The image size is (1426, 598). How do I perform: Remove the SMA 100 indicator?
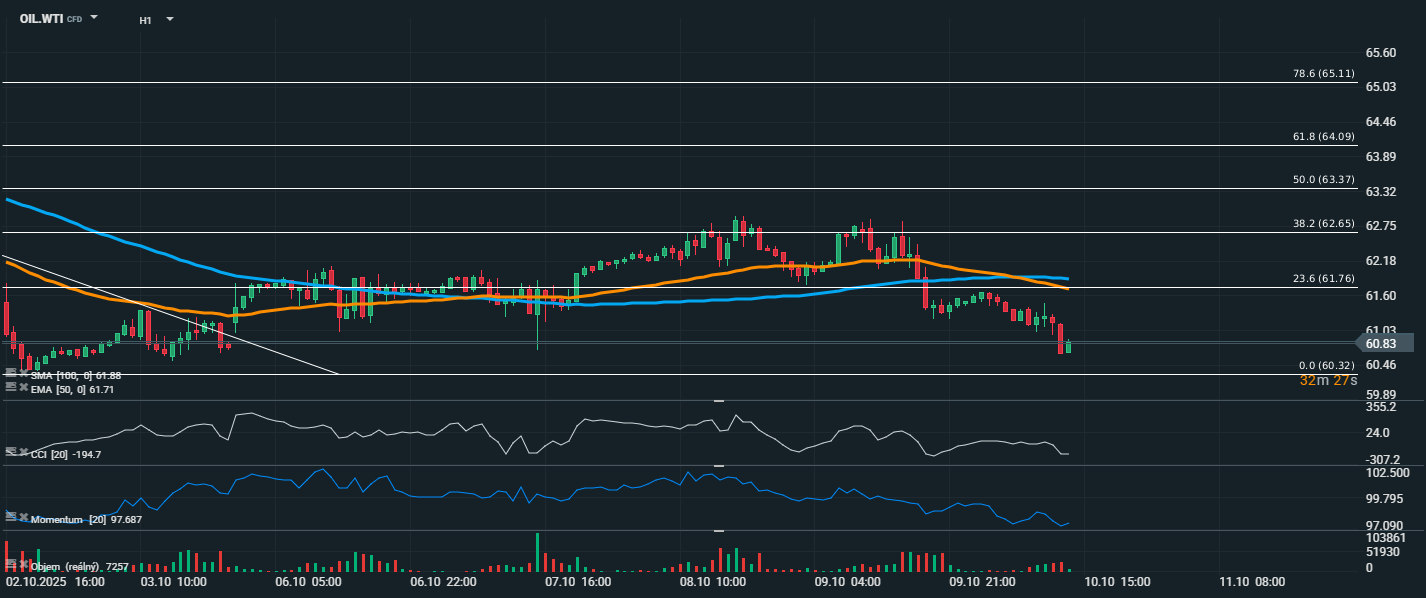tap(23, 373)
